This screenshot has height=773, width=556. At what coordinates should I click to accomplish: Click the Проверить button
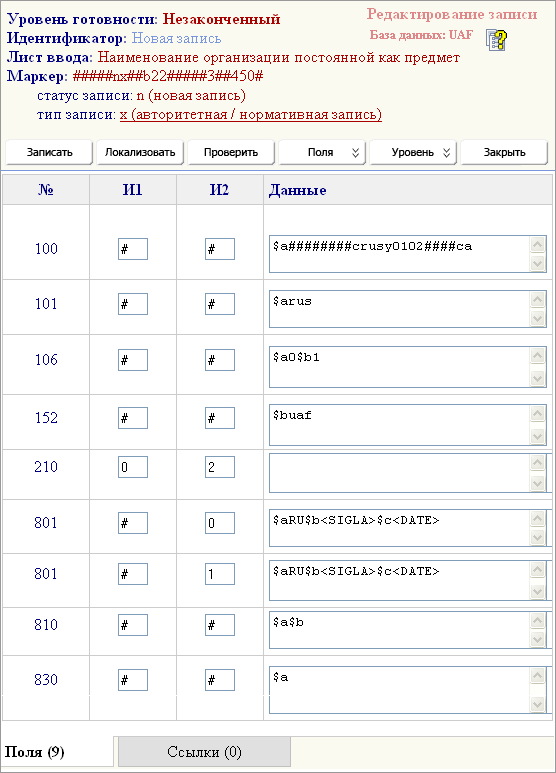tap(231, 152)
